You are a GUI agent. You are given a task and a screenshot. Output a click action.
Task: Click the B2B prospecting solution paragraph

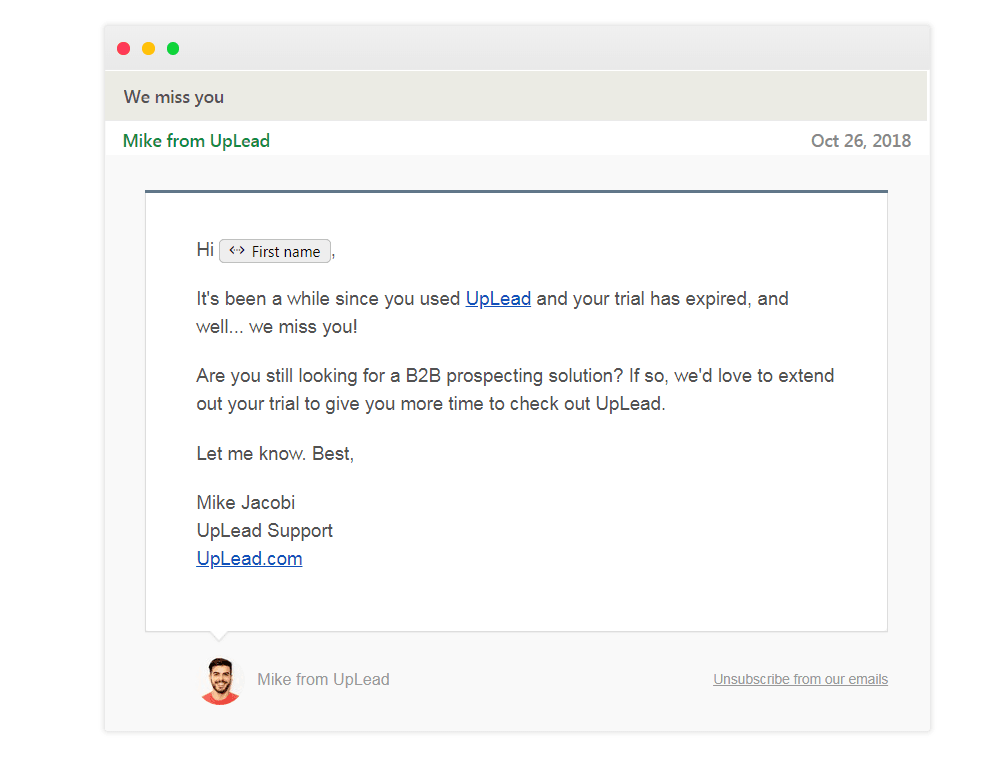tap(515, 389)
